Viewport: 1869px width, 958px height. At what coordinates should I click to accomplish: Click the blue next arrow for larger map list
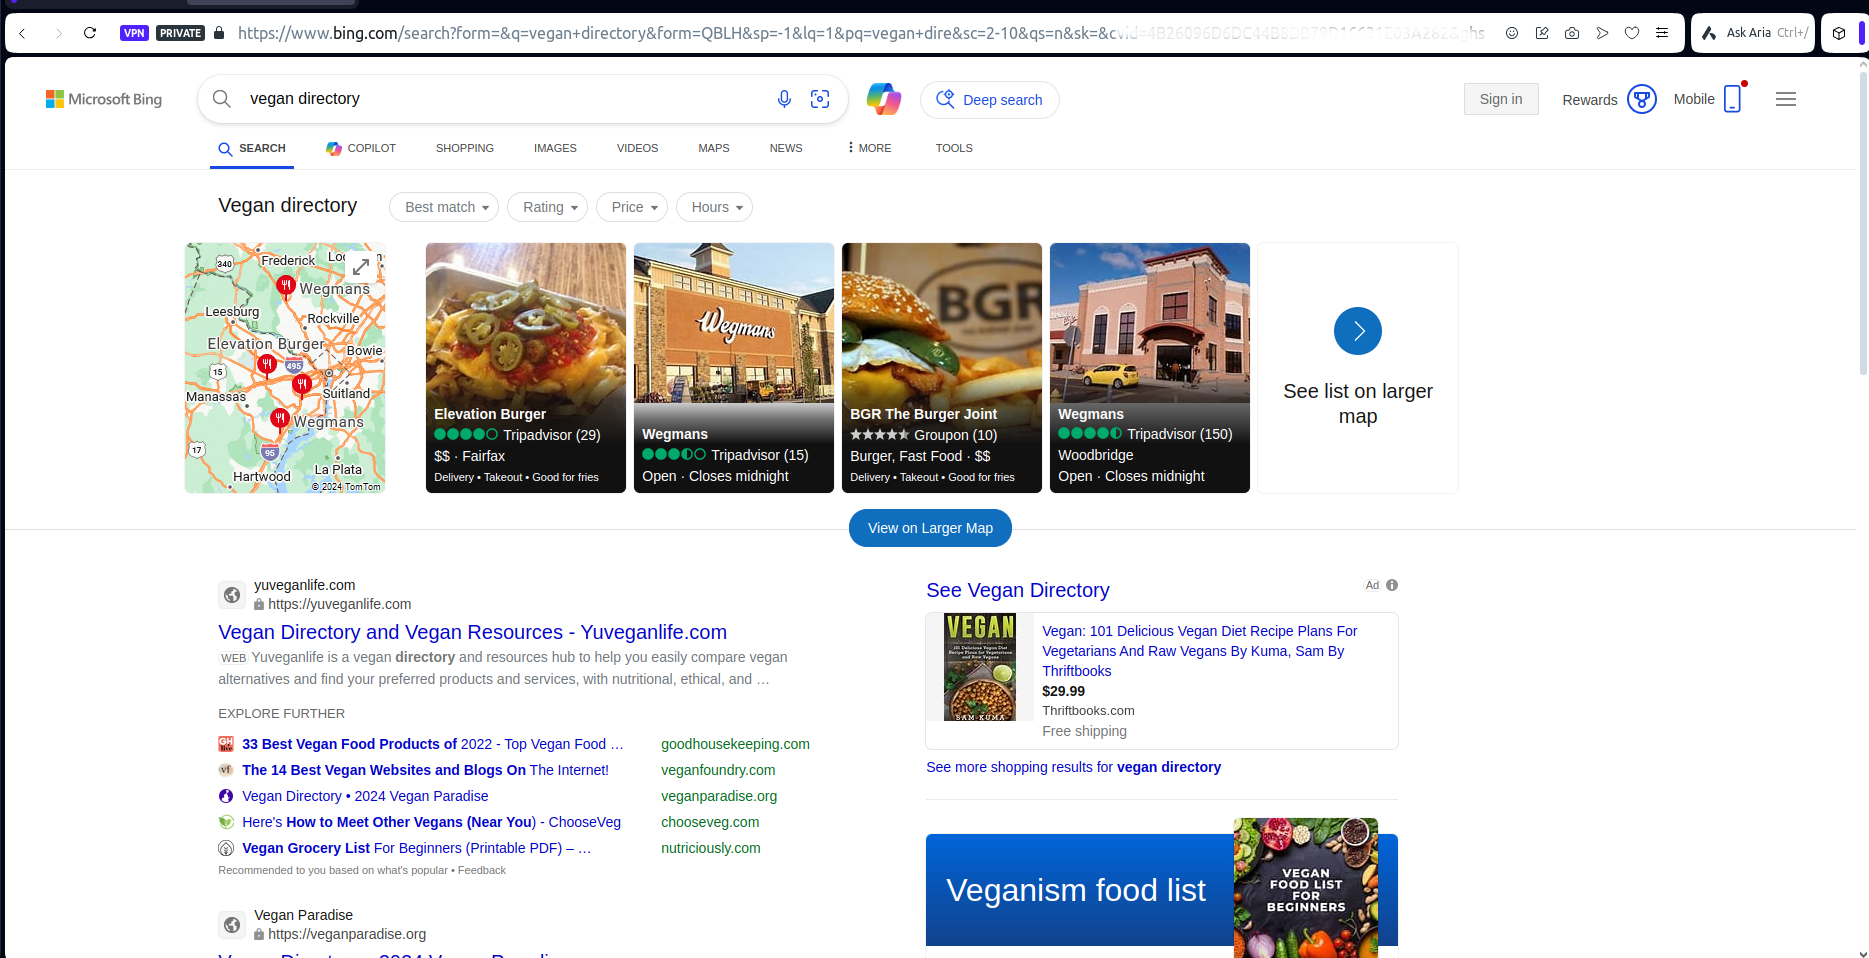click(1358, 331)
